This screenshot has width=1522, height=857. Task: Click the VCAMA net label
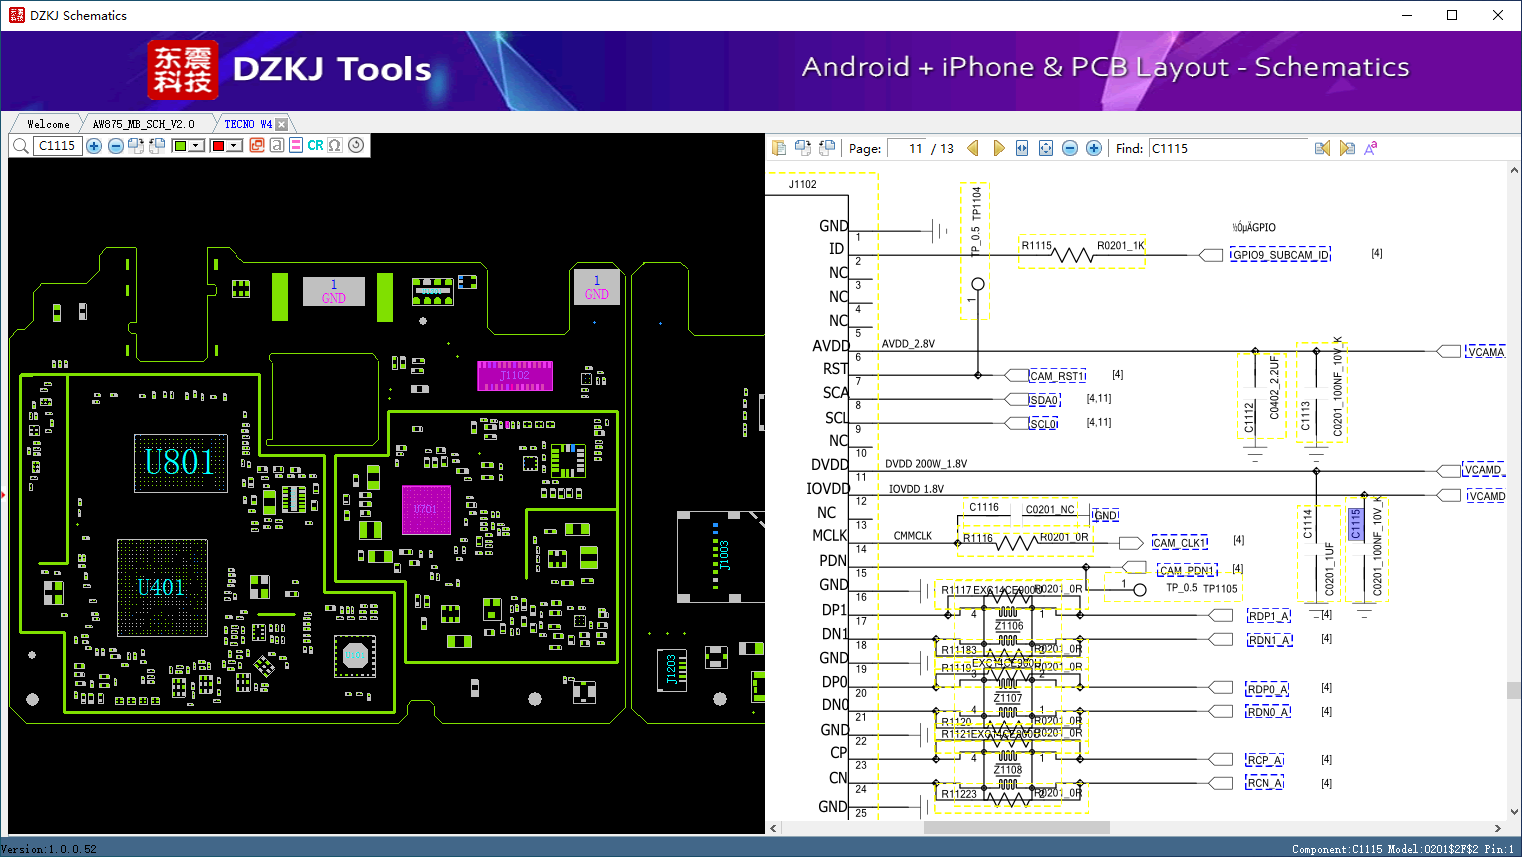point(1484,352)
